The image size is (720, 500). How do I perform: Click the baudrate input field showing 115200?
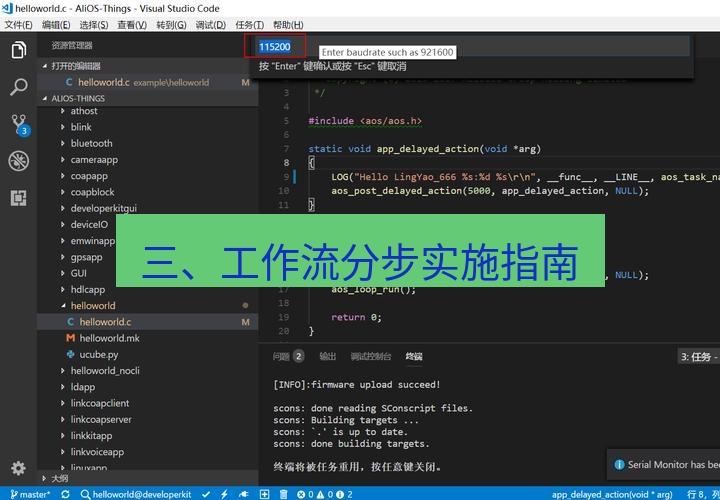click(471, 46)
